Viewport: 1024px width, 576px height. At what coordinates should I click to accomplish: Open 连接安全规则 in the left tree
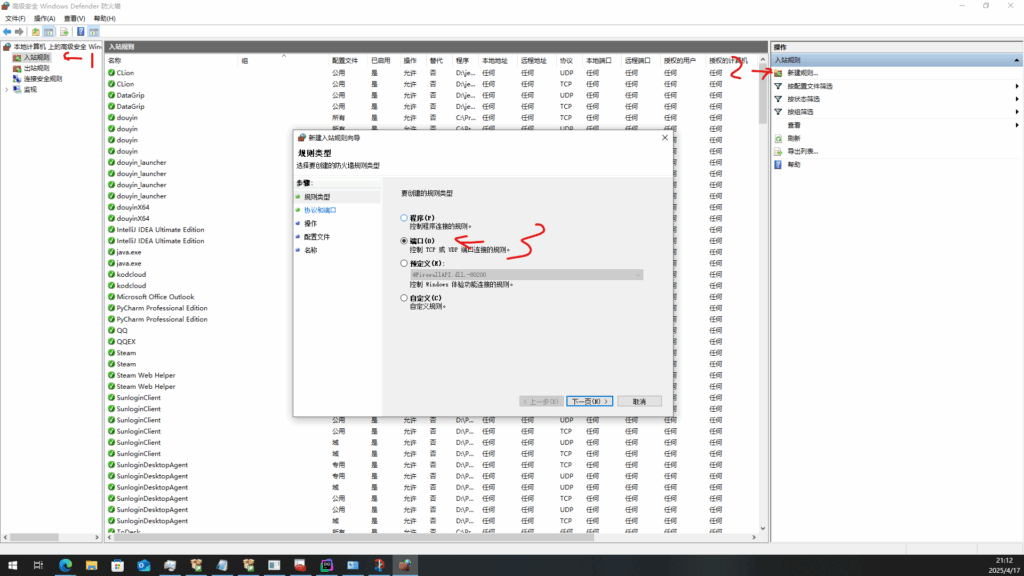(42, 79)
